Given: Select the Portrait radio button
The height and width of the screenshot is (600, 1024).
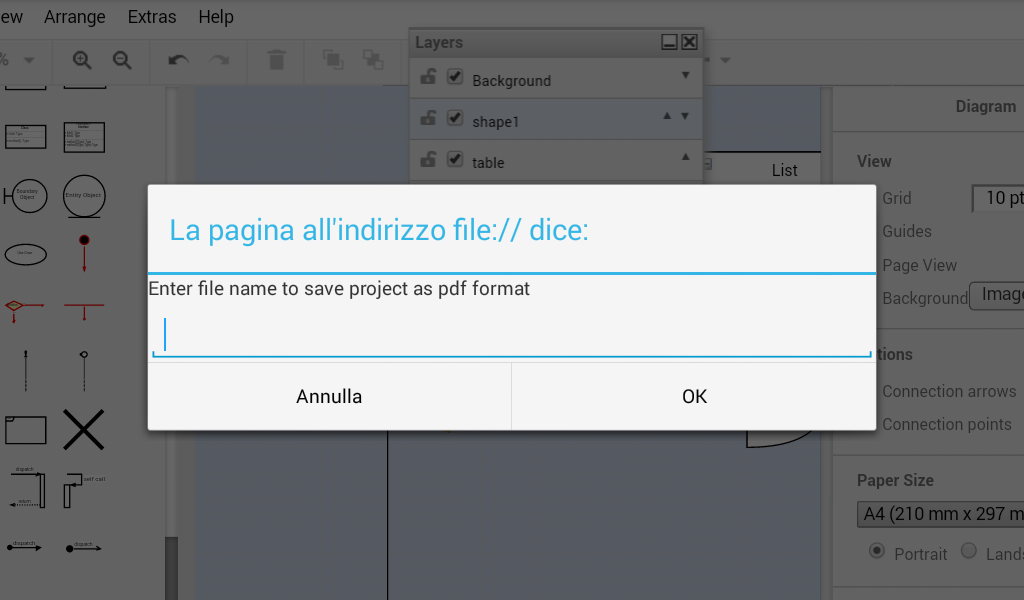Looking at the screenshot, I should [877, 551].
